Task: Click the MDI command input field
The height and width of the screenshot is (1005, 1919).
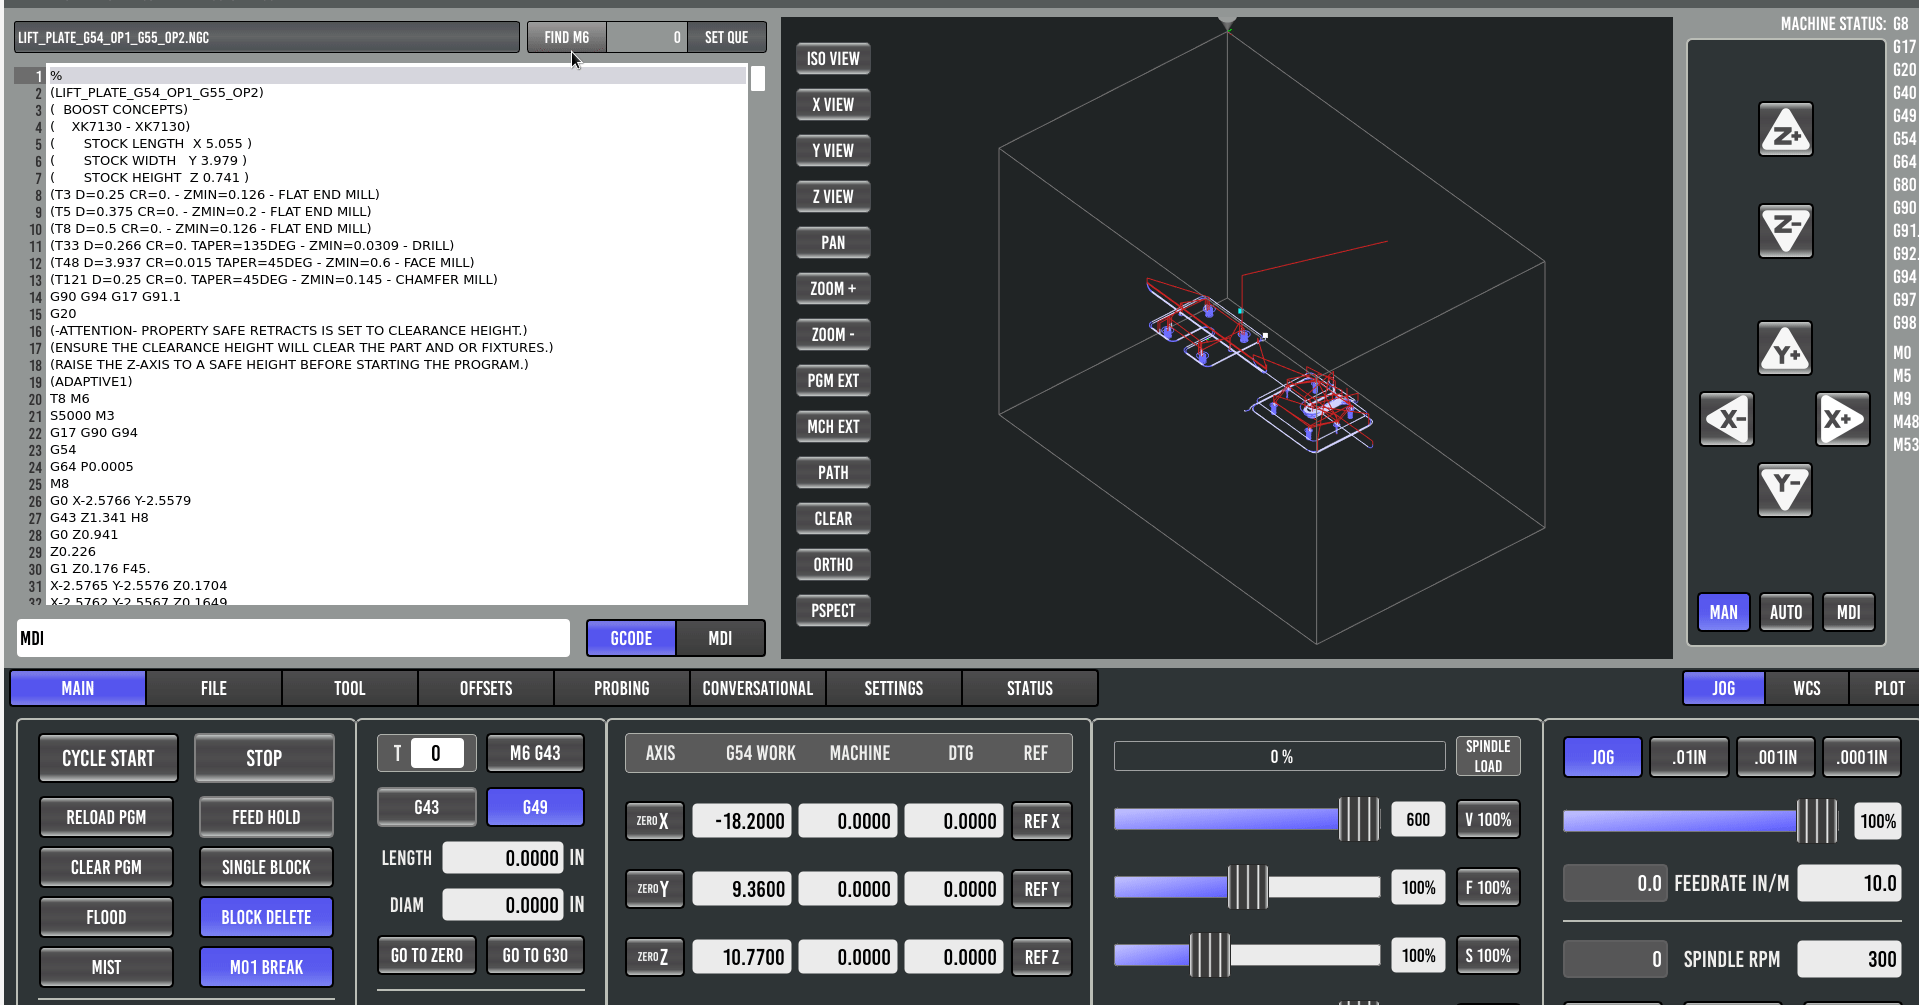Action: pyautogui.click(x=293, y=638)
